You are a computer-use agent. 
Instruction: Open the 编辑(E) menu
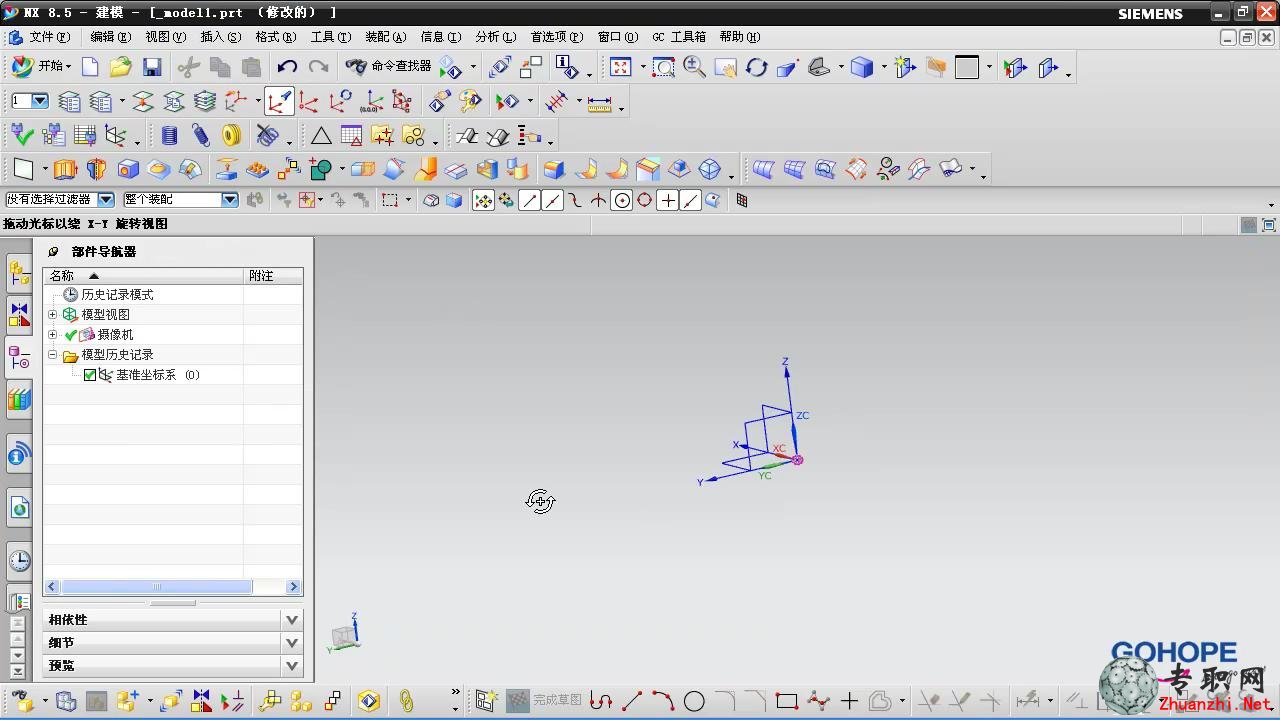[x=110, y=37]
